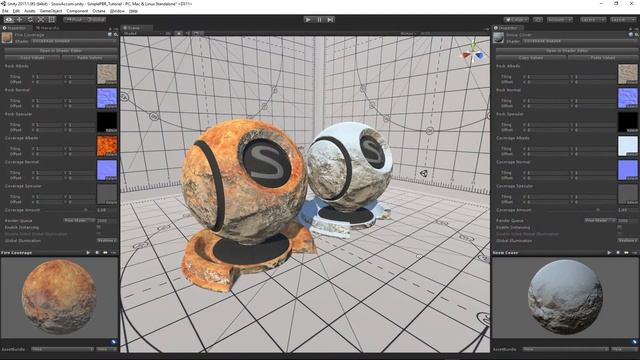
Task: Open the Assets menu
Action: (30, 11)
